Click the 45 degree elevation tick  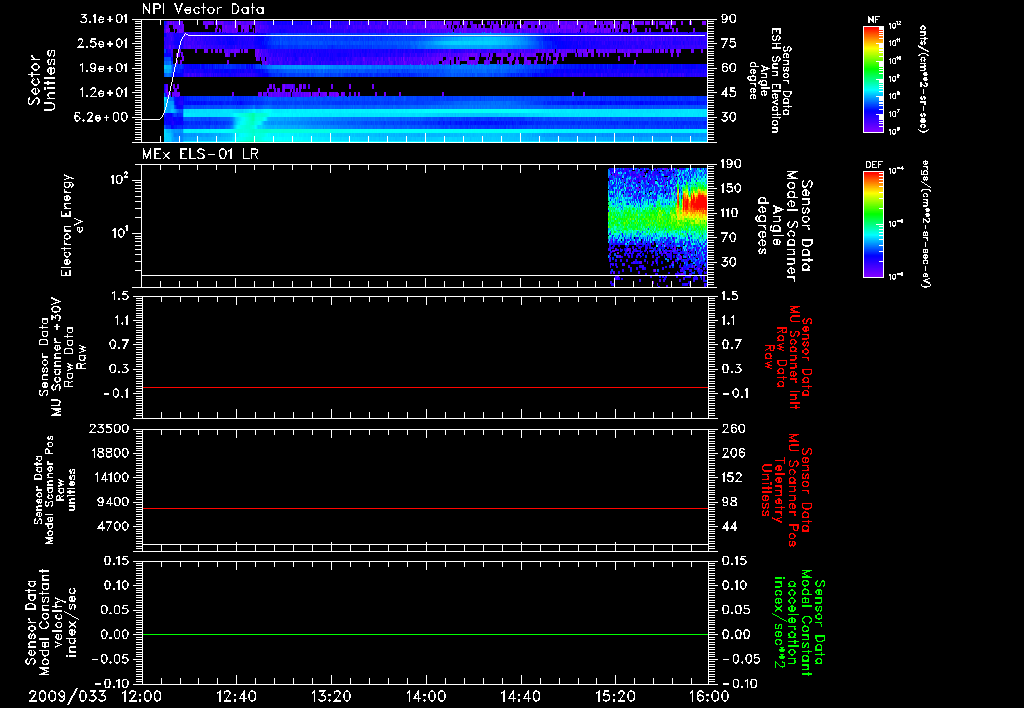pos(729,93)
